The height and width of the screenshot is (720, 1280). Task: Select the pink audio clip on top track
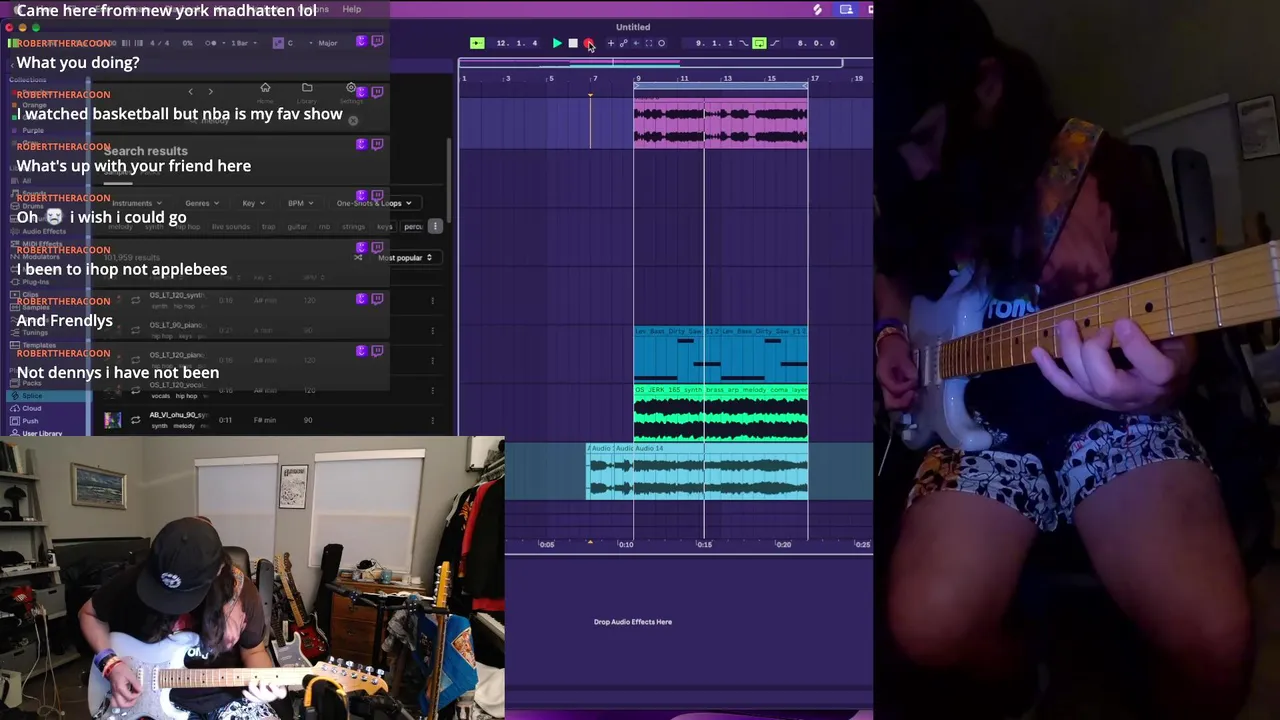point(720,122)
